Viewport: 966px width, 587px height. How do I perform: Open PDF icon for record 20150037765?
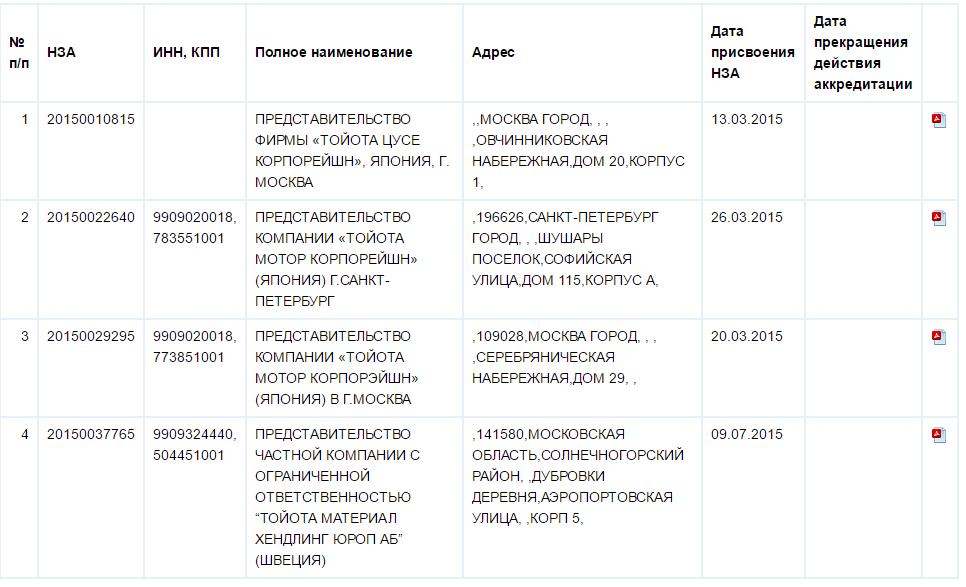939,435
